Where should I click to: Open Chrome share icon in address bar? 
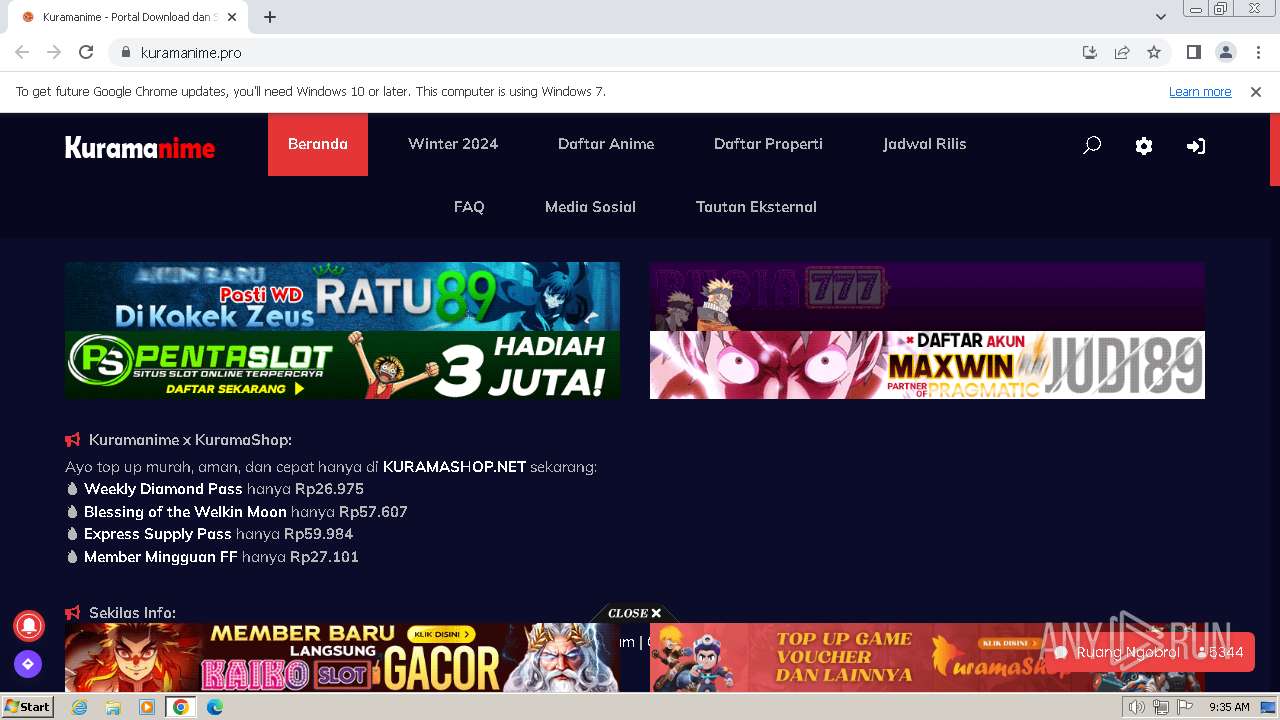(1122, 52)
